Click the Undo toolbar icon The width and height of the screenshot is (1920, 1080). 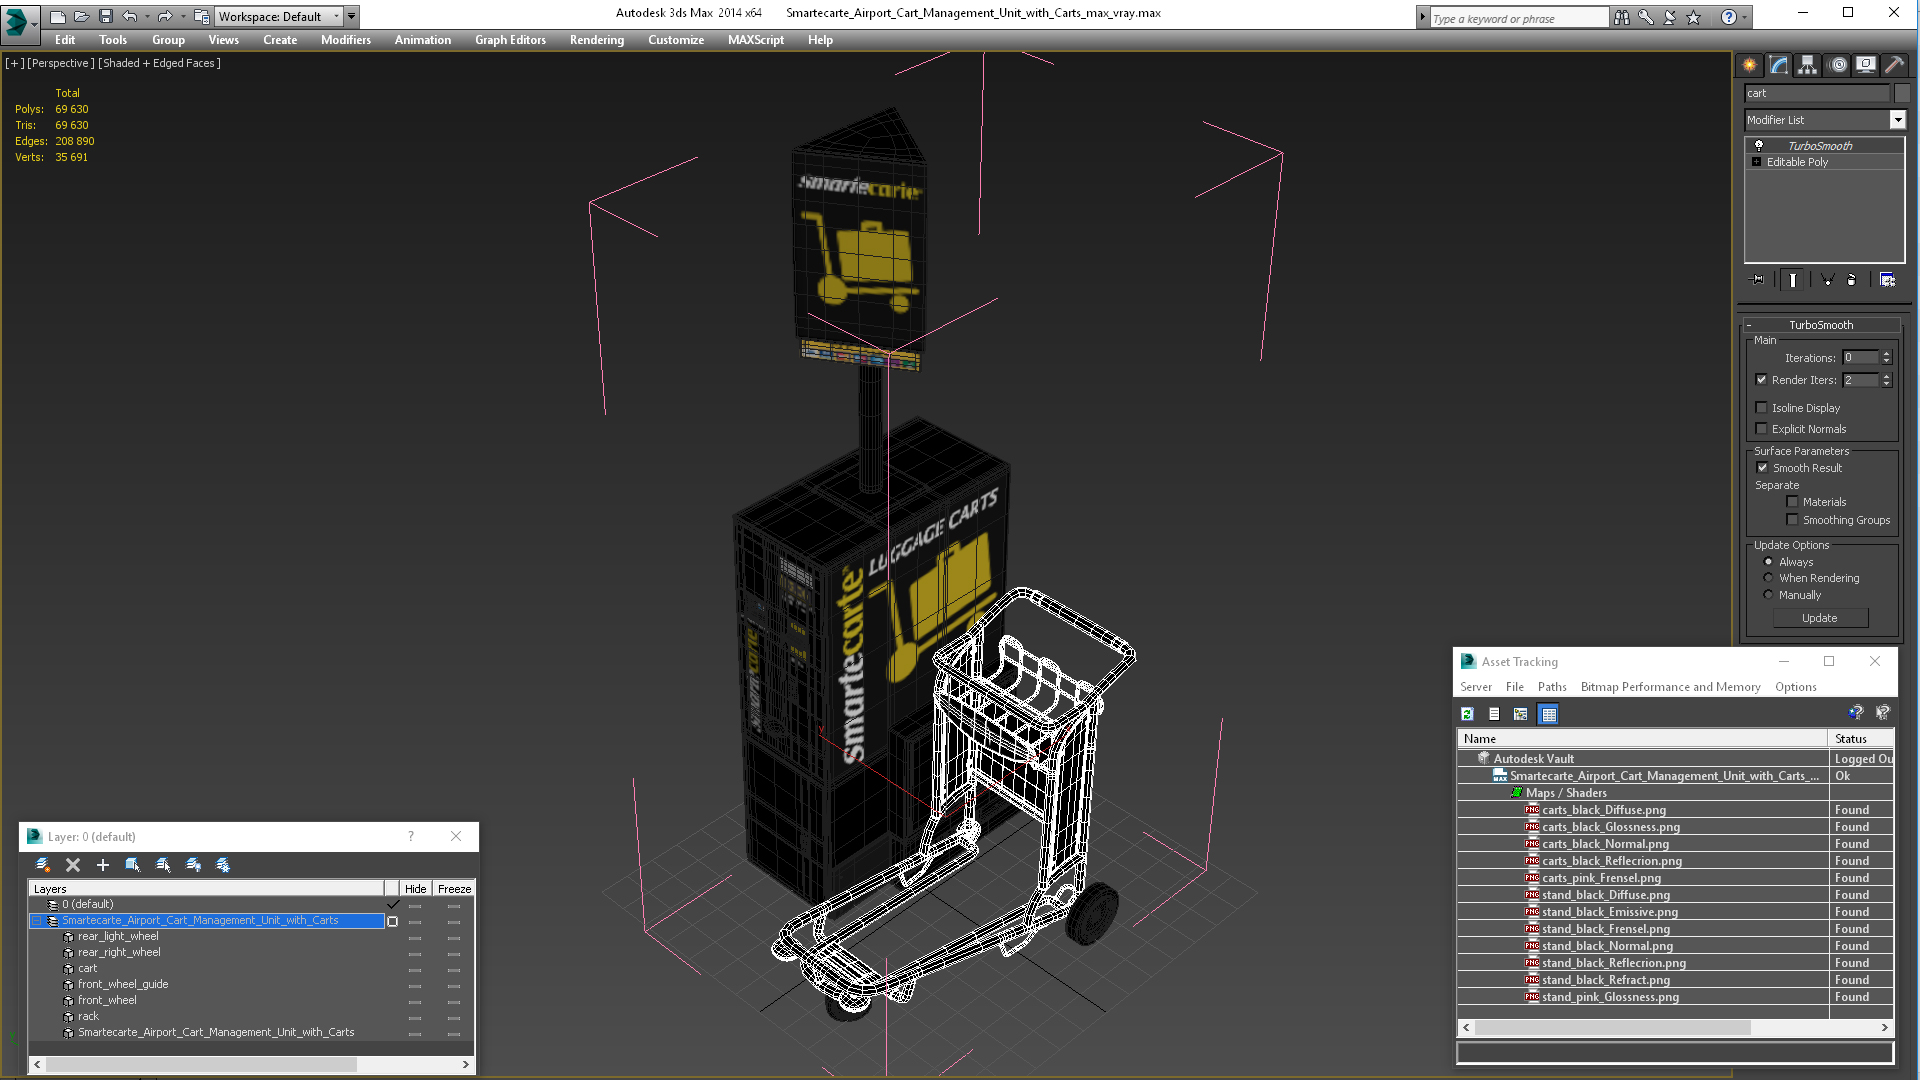click(x=130, y=16)
